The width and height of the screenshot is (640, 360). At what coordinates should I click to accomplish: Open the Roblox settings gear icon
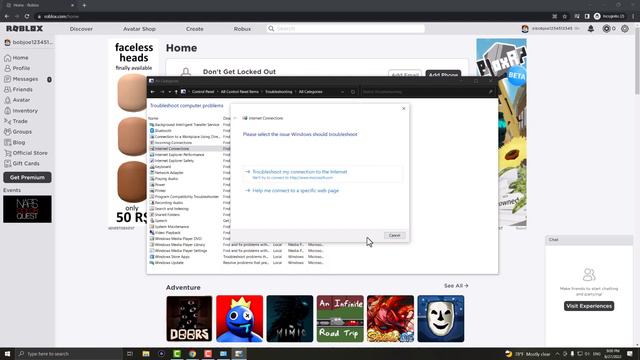(625, 29)
